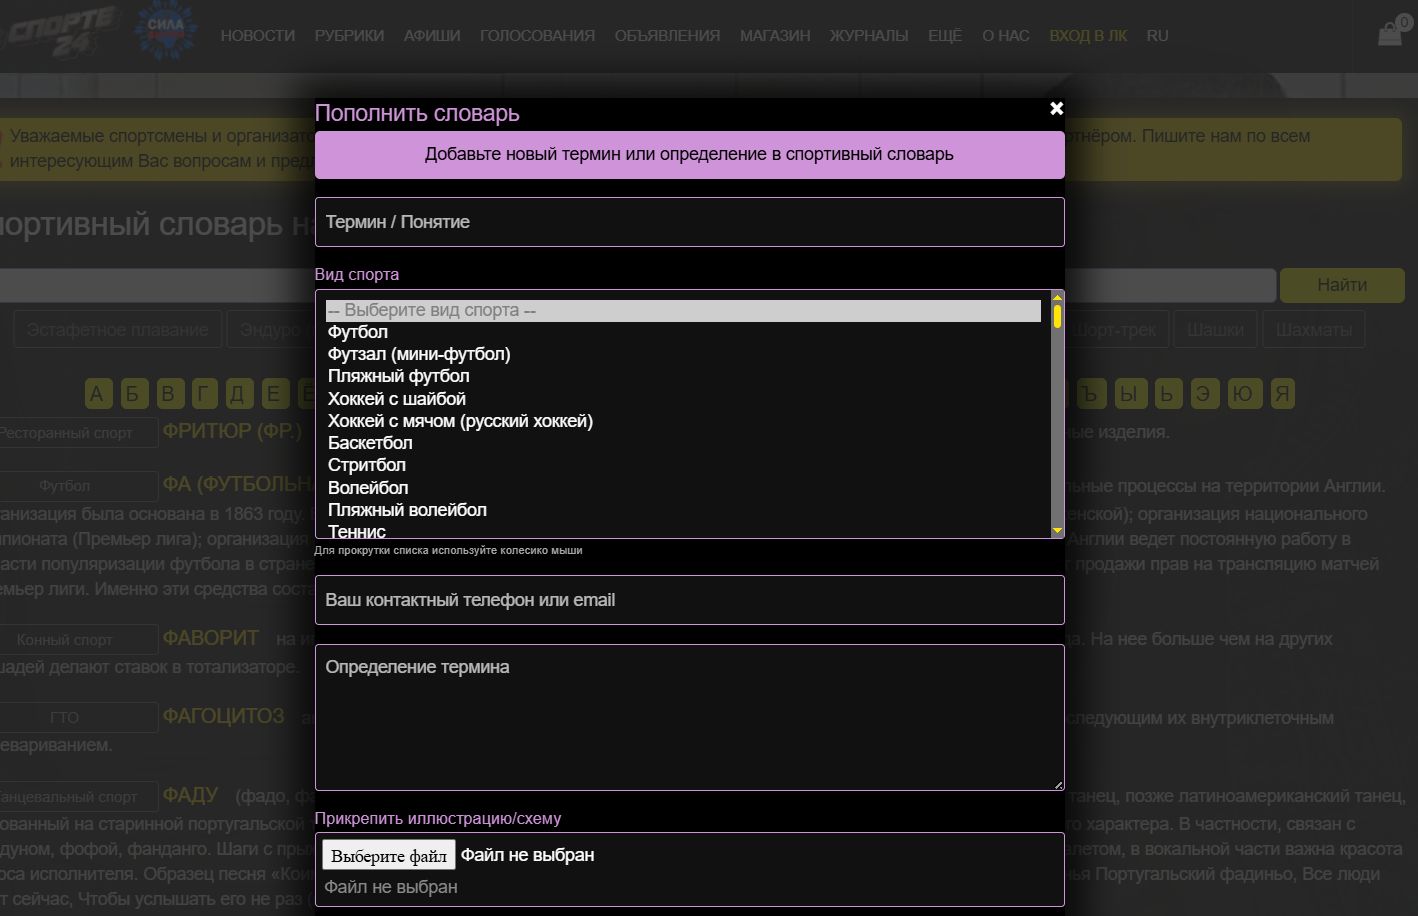Click the Сила logo badge
Image resolution: width=1418 pixels, height=916 pixels.
point(166,30)
